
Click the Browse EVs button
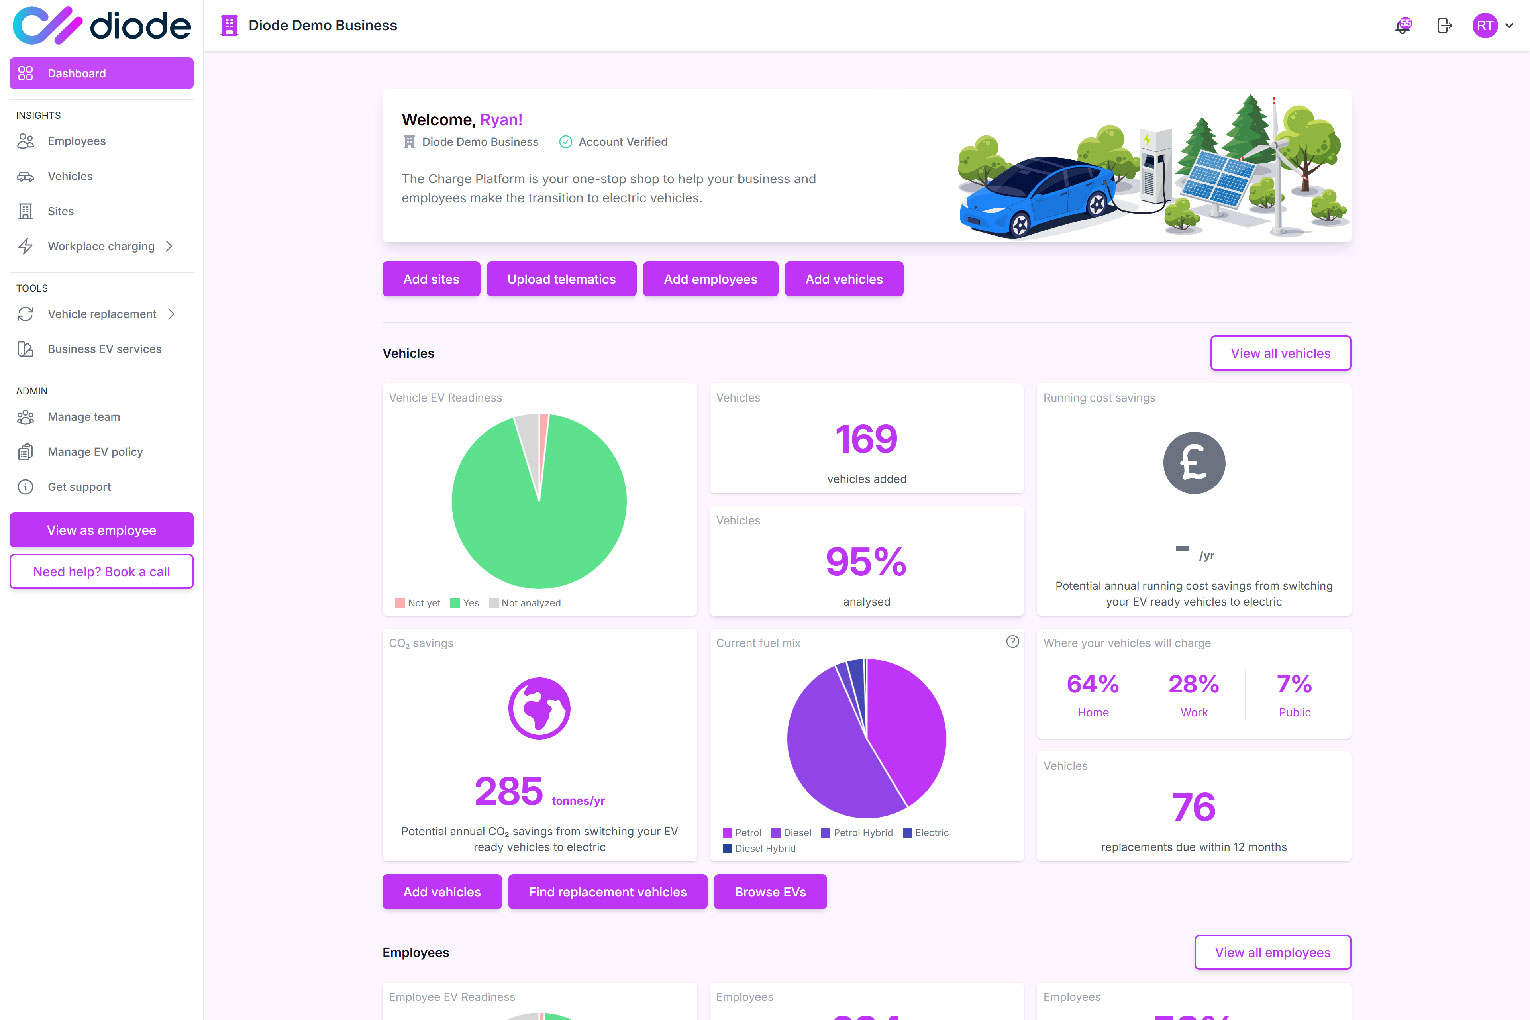pos(770,891)
